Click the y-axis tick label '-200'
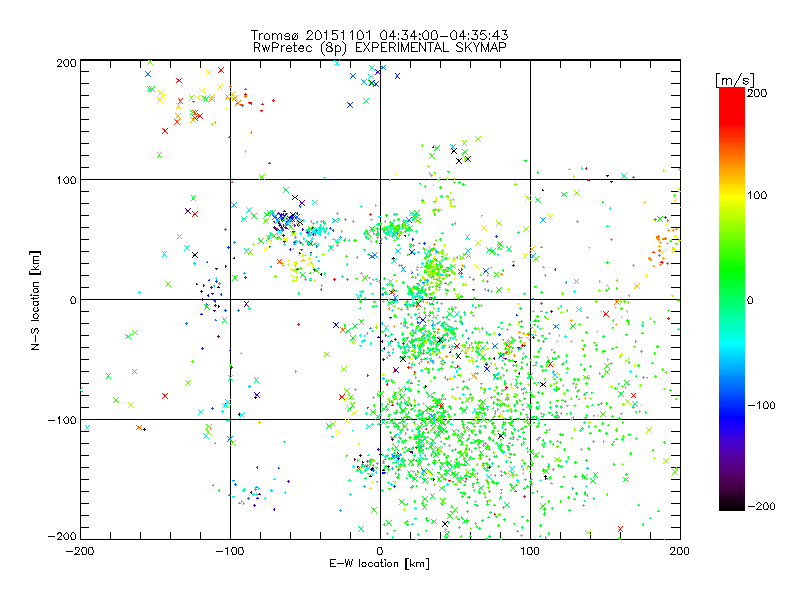Image resolution: width=800 pixels, height=600 pixels. 62,536
